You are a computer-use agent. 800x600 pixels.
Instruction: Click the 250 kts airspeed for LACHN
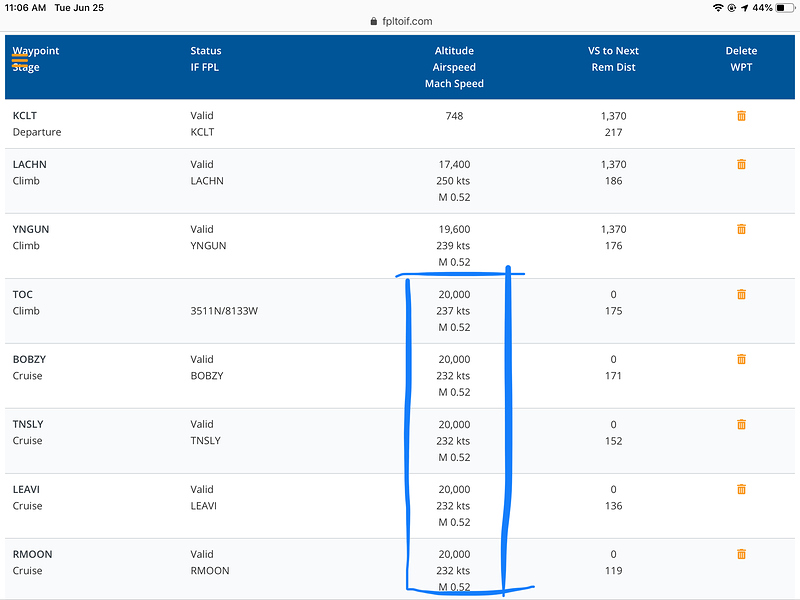(453, 181)
